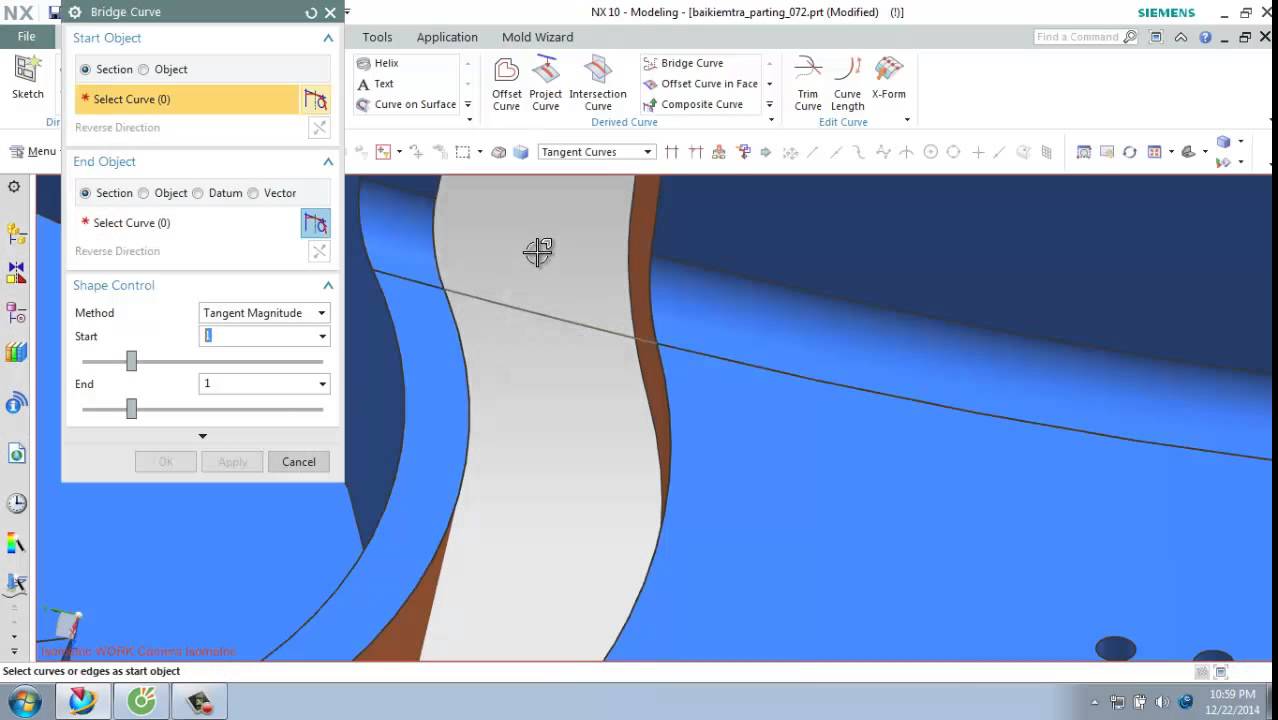Click the Start Object curve selection icon
Image resolution: width=1278 pixels, height=720 pixels.
coord(316,99)
